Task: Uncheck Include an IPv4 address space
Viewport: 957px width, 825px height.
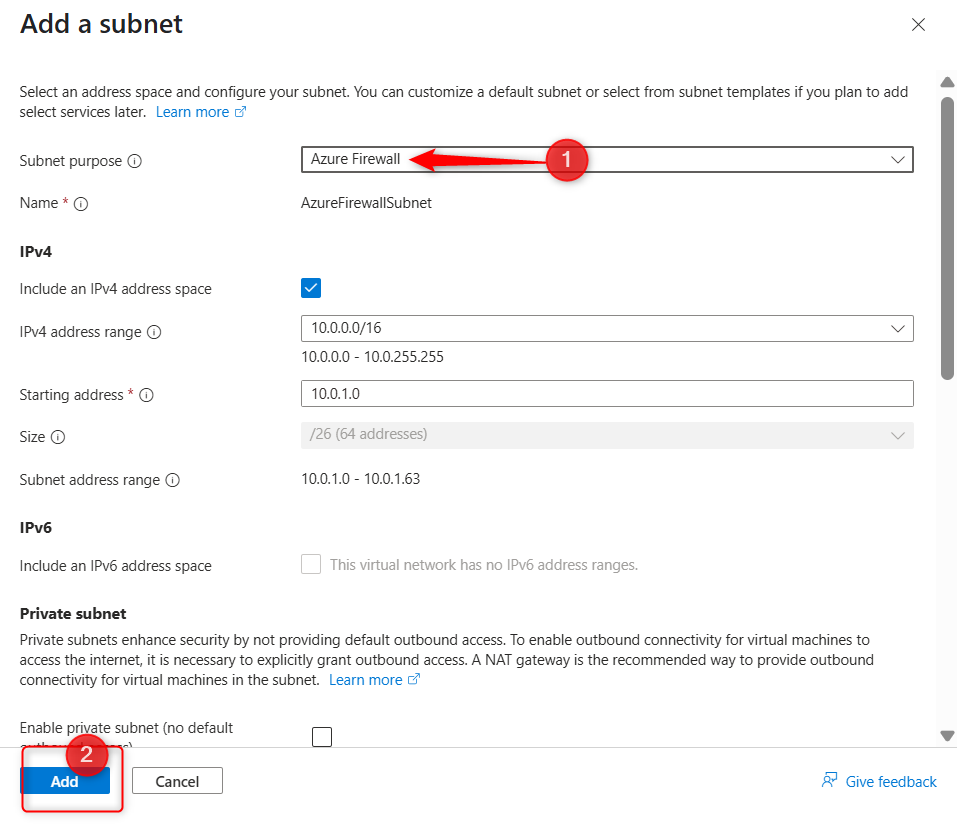Action: click(x=311, y=288)
